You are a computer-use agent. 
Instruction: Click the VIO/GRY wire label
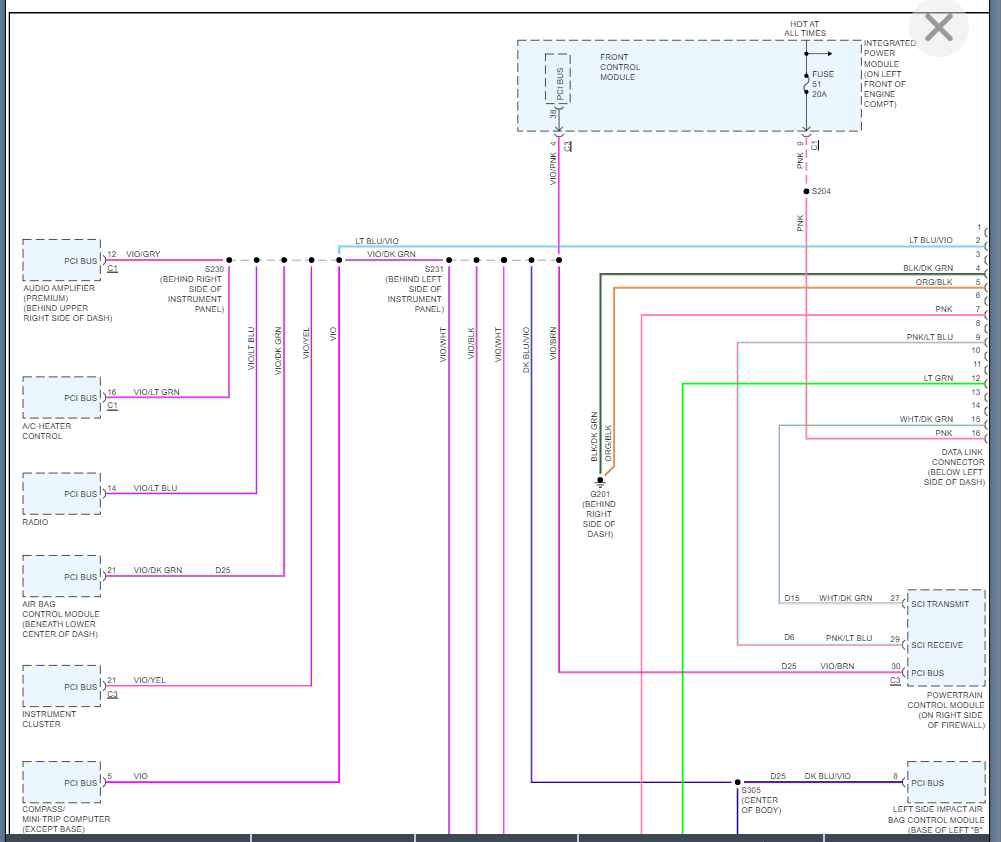[143, 253]
